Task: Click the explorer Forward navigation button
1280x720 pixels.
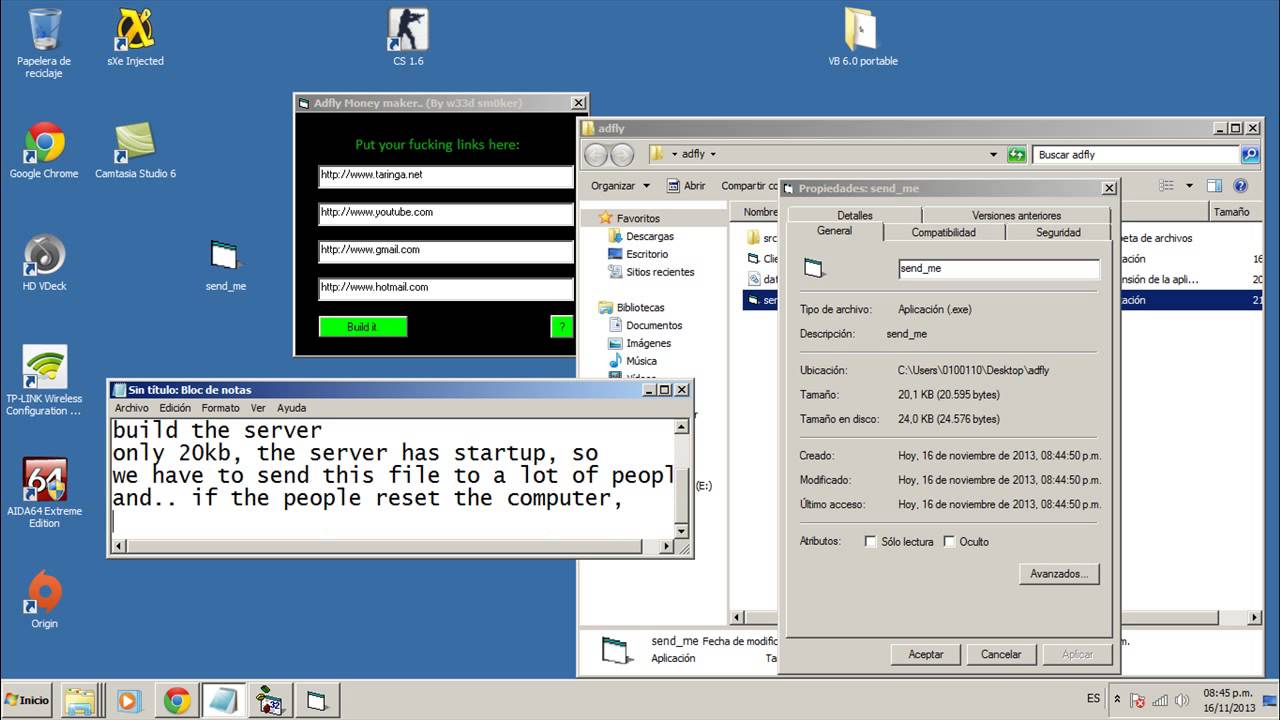Action: point(621,155)
